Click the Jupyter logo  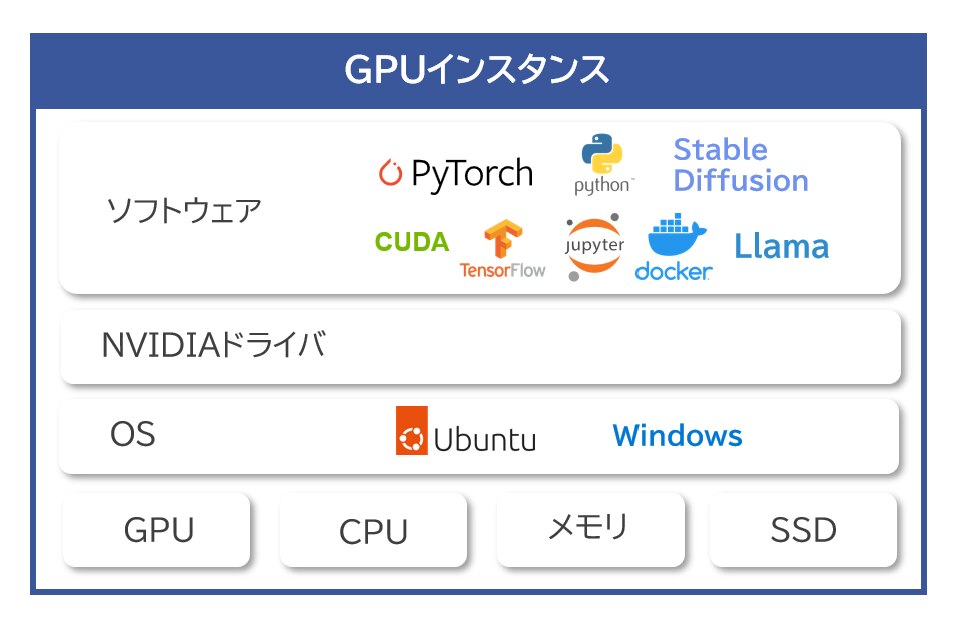click(593, 247)
